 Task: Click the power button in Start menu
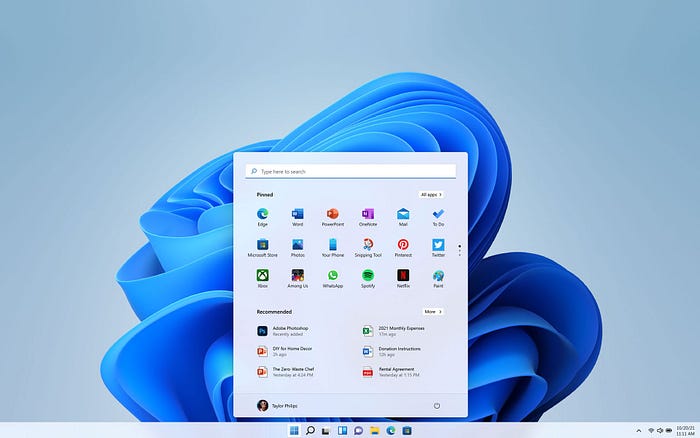point(437,405)
